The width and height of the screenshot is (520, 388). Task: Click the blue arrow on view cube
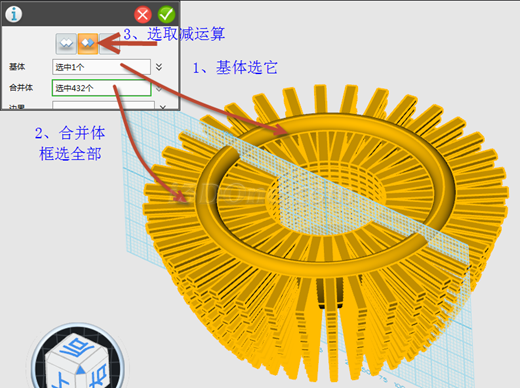click(81, 369)
